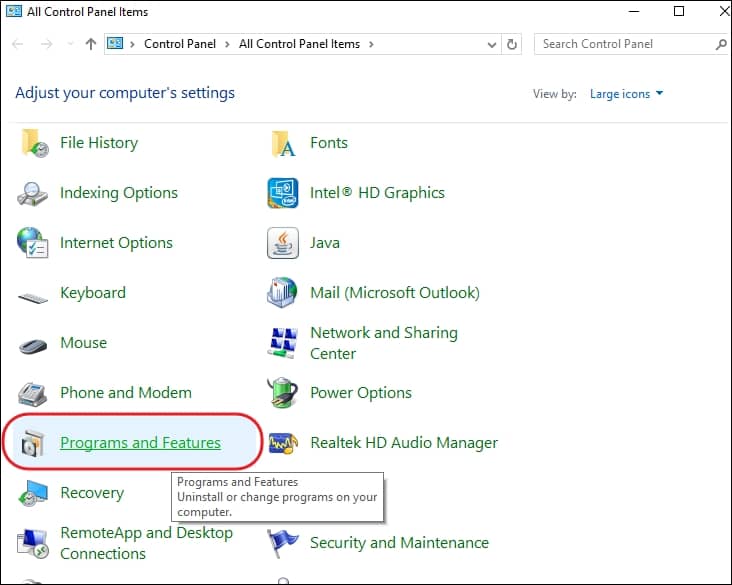Navigate back with the back arrow

click(18, 44)
